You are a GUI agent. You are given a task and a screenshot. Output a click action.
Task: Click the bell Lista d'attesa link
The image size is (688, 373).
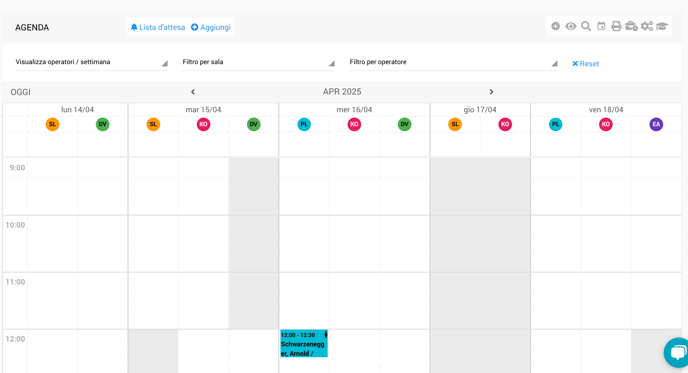tap(158, 27)
